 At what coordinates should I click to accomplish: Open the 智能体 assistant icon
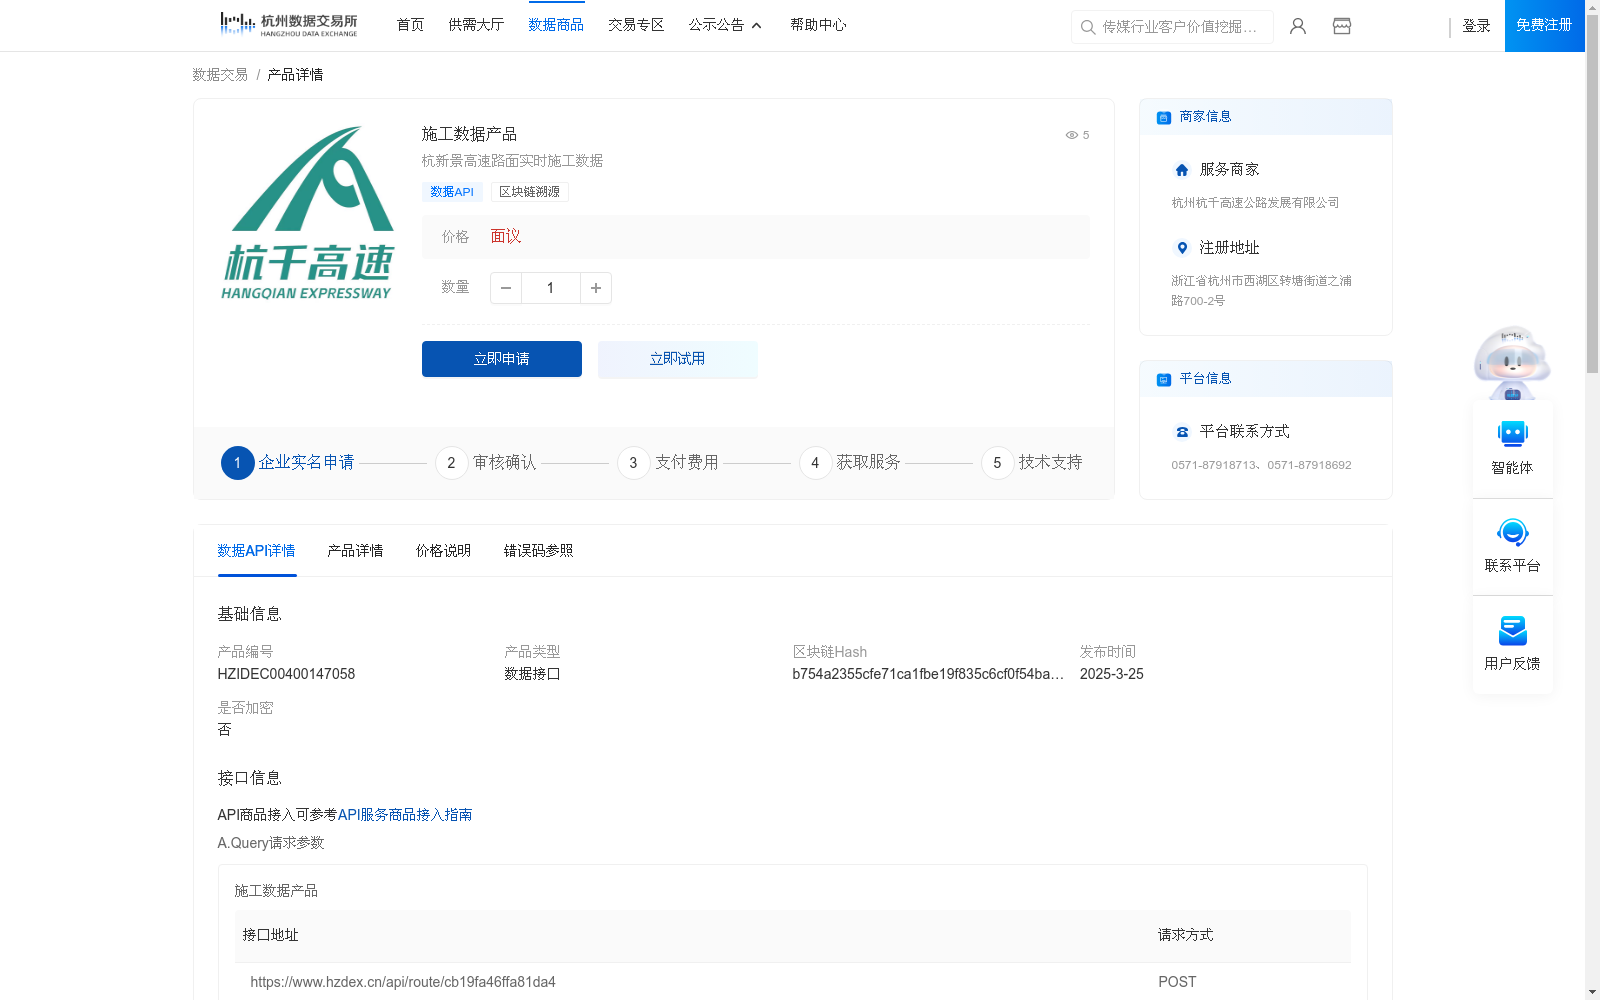point(1513,434)
